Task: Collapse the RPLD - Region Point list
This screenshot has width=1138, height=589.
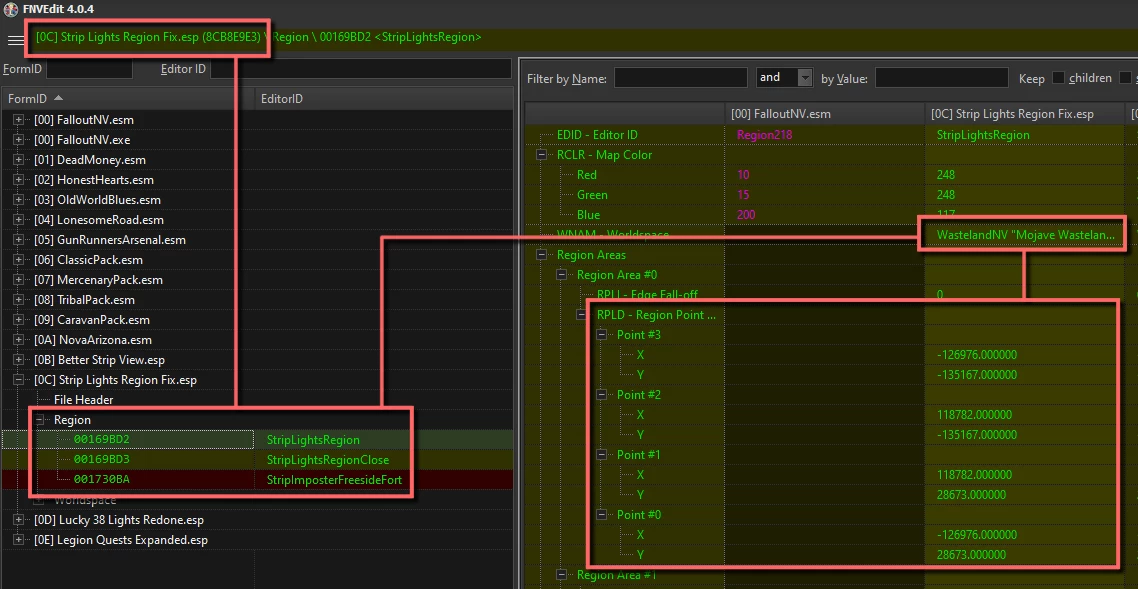Action: coord(581,315)
